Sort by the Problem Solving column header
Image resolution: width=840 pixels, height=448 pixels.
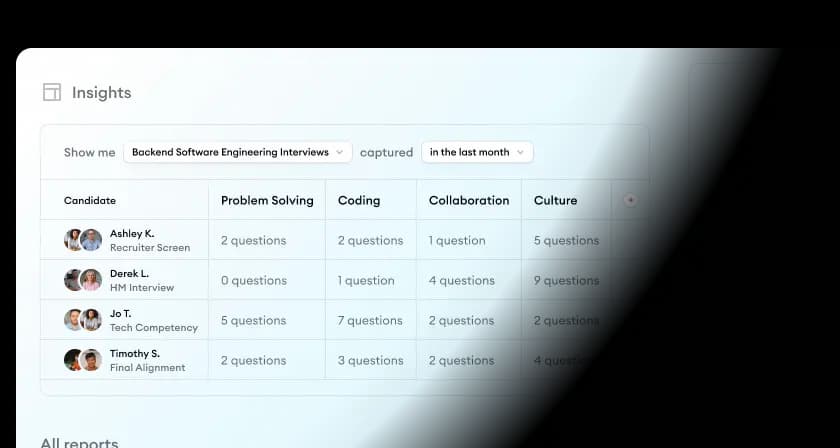pos(267,200)
